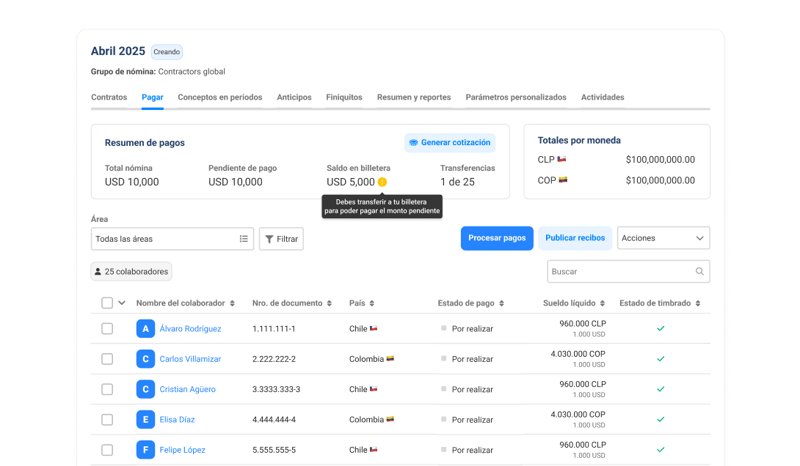Click the list icon in Todas las áreas field
The height and width of the screenshot is (466, 800).
point(244,239)
